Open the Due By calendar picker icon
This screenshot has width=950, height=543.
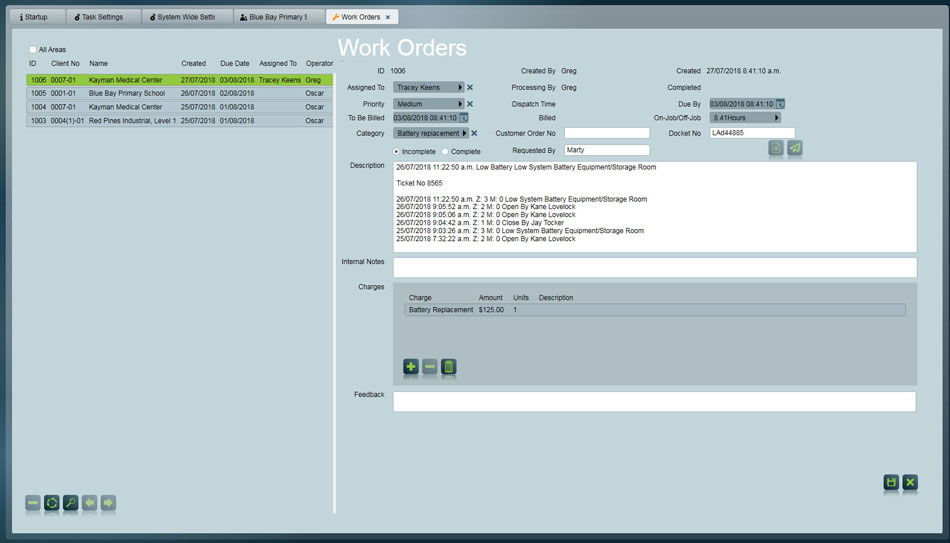point(780,104)
